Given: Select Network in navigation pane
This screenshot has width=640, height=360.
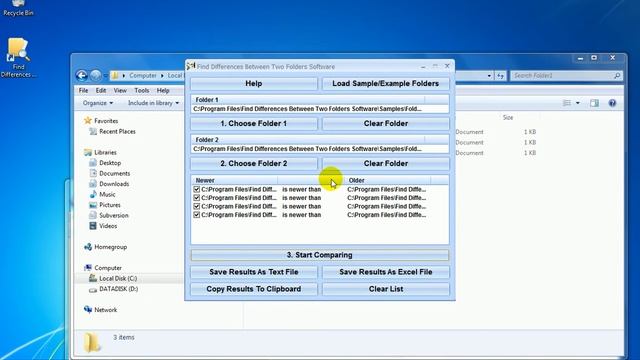Looking at the screenshot, I should click(101, 310).
